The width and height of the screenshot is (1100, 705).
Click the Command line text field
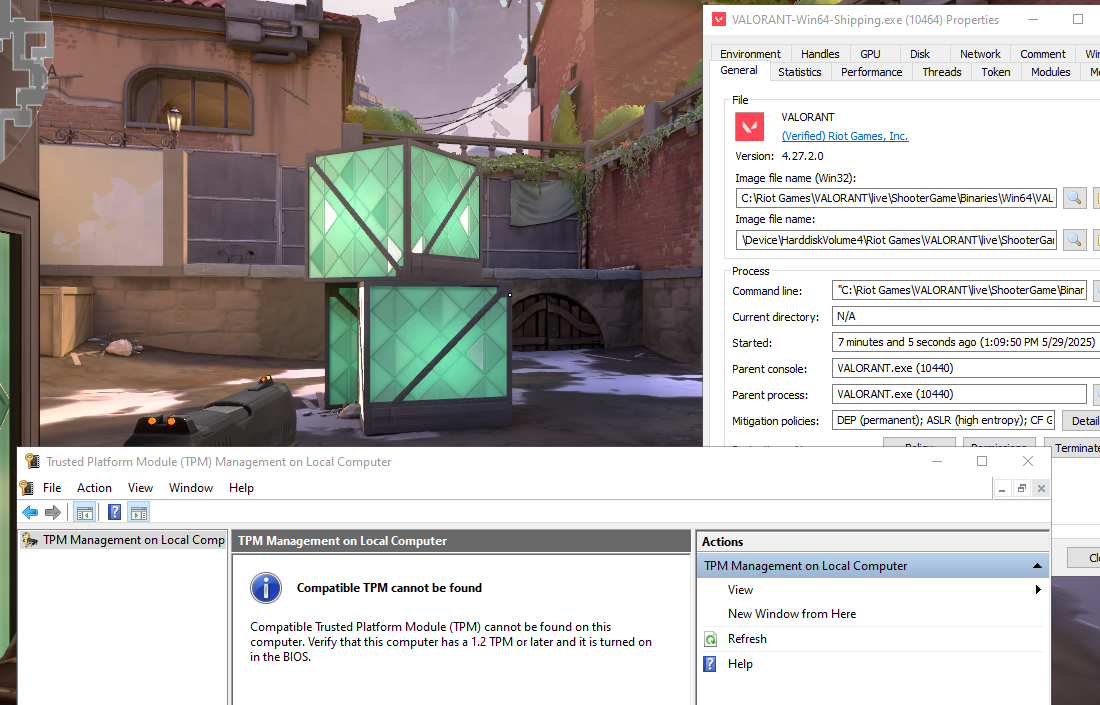tap(958, 291)
